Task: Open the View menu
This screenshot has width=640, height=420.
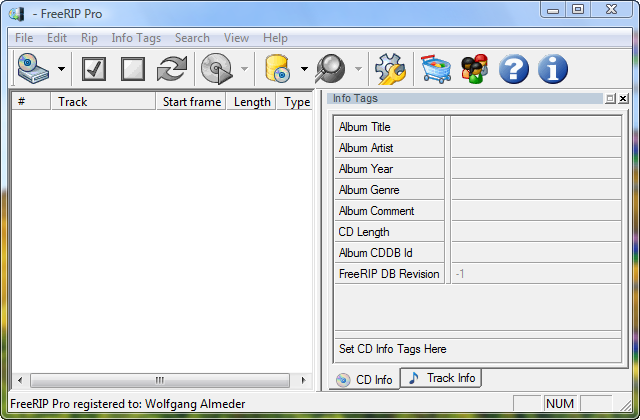Action: (x=236, y=38)
